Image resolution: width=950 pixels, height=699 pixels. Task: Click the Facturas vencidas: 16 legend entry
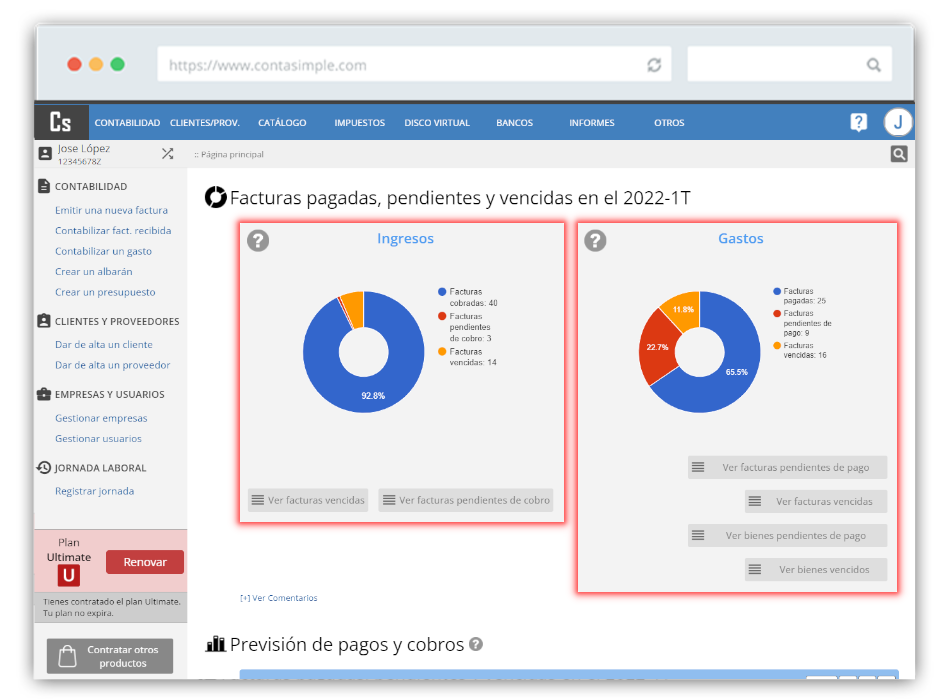[800, 350]
